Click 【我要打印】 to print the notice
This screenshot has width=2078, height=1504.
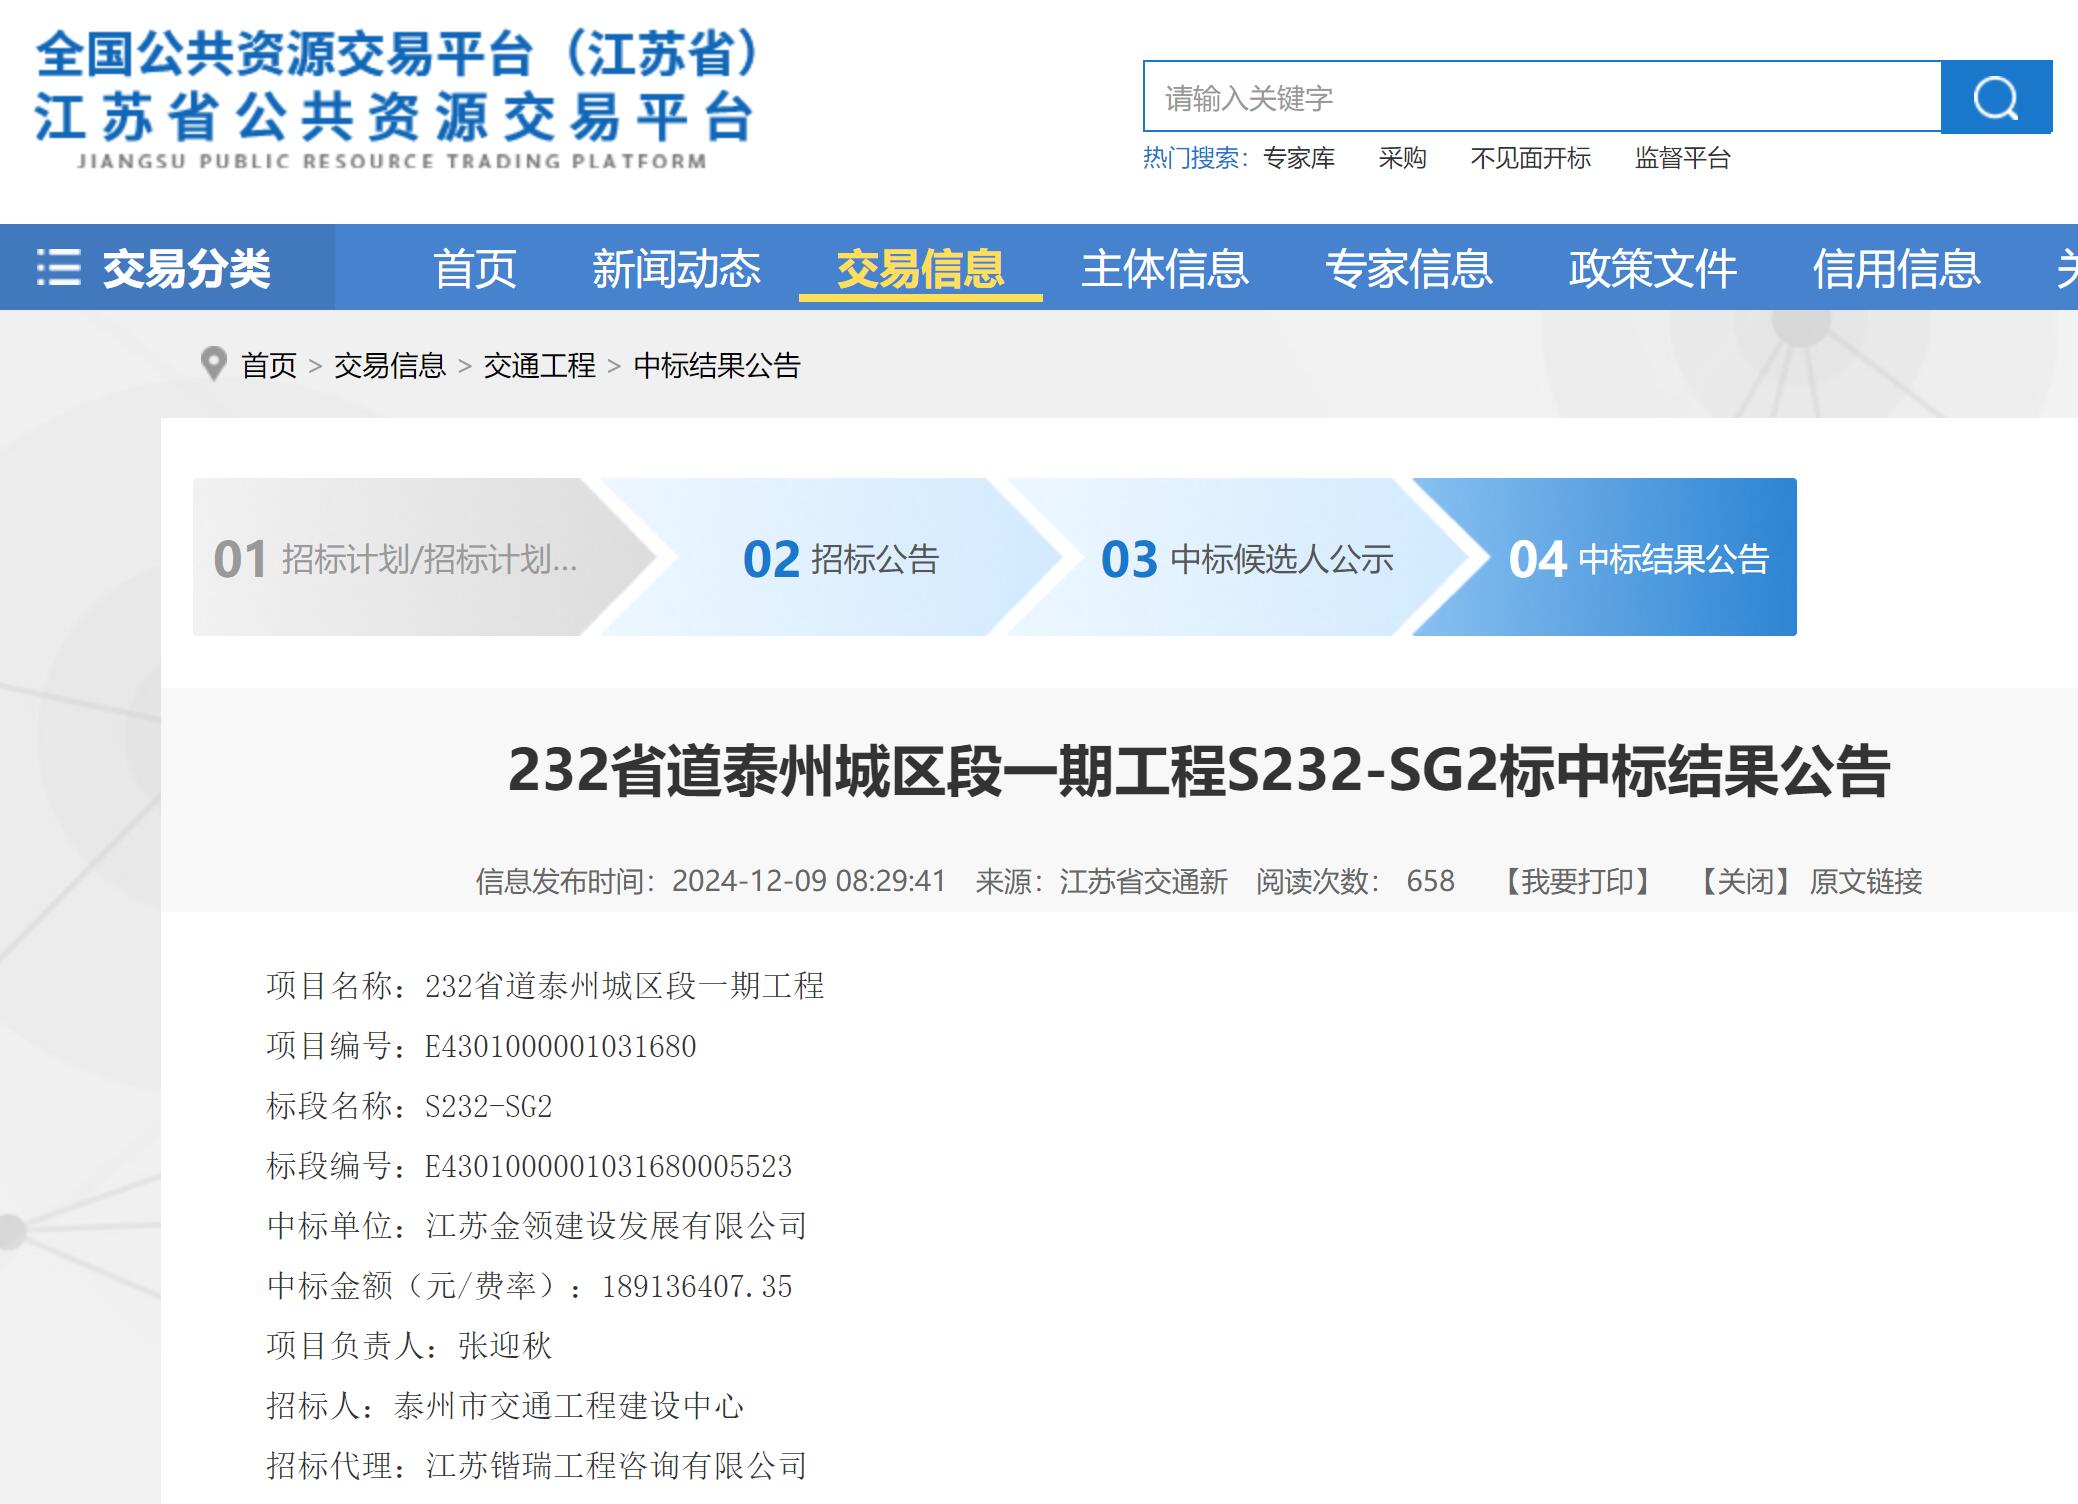[1579, 881]
